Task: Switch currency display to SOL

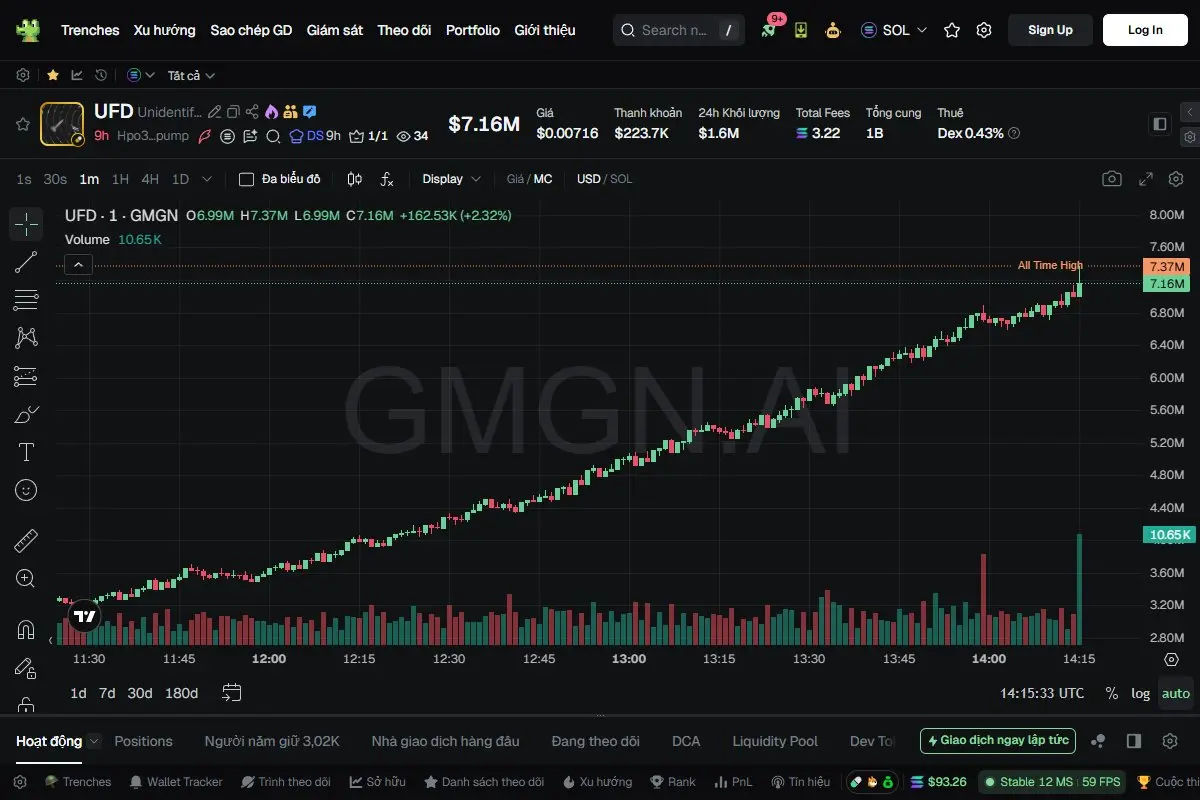Action: pyautogui.click(x=621, y=179)
